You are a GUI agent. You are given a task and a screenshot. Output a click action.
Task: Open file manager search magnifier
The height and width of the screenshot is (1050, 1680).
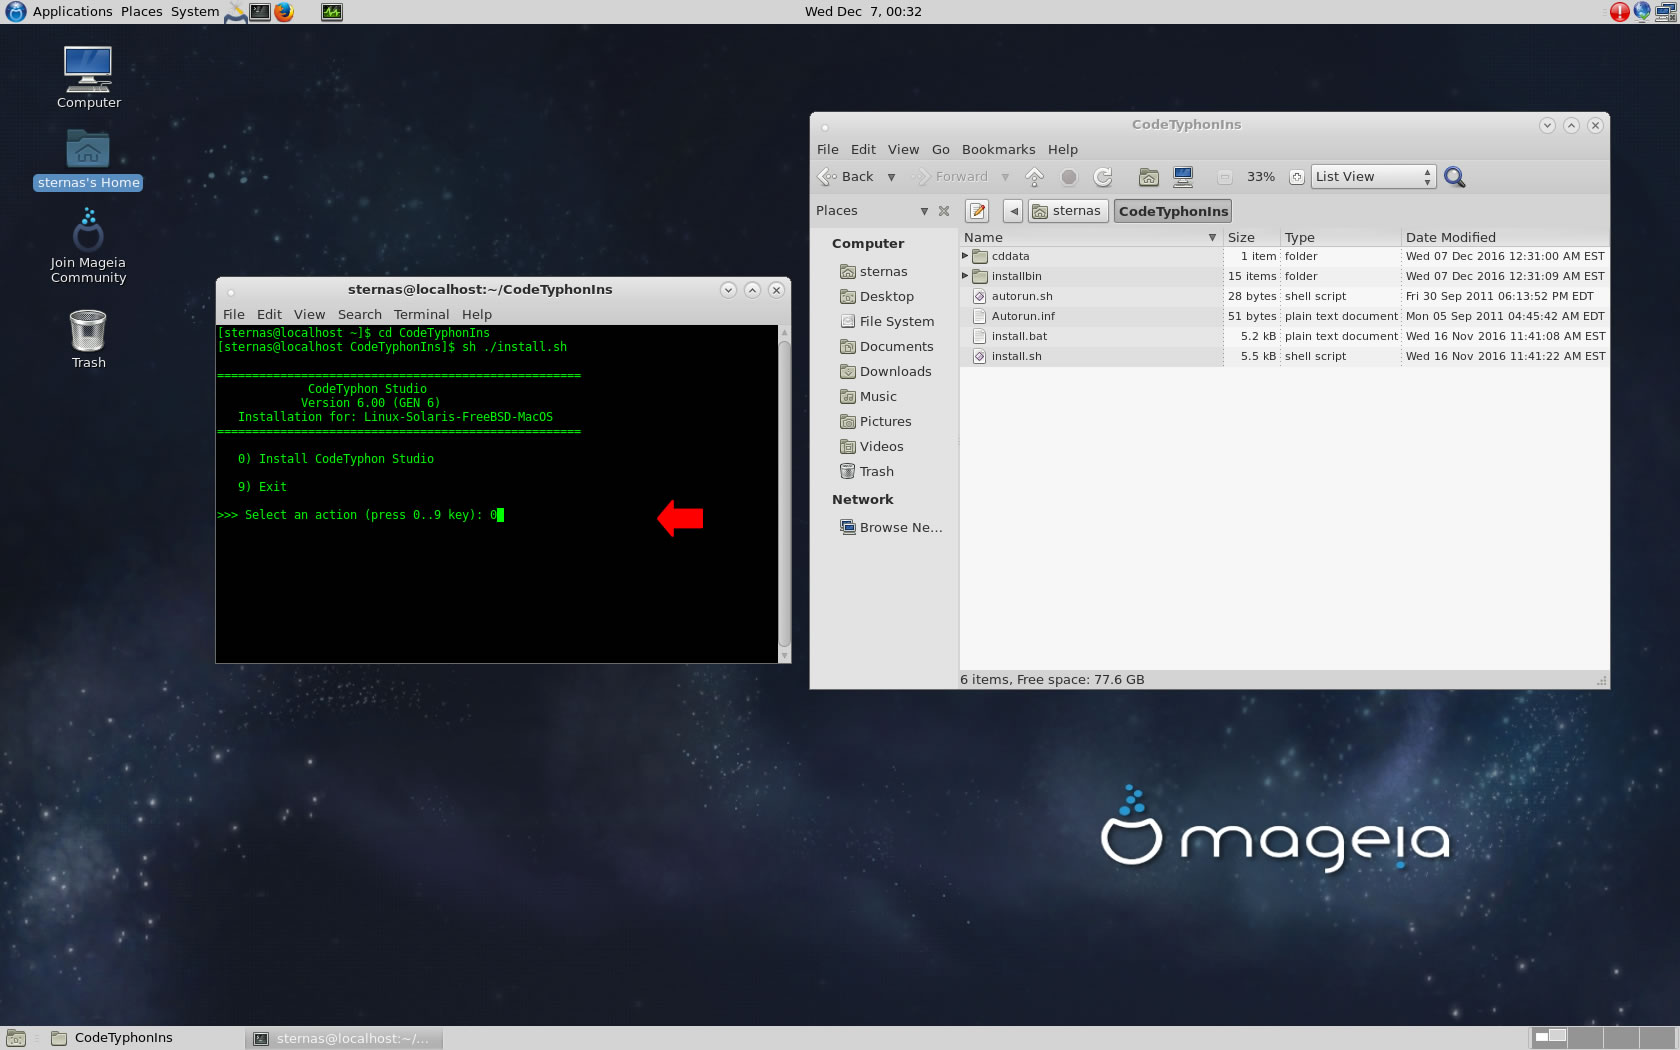tap(1455, 177)
